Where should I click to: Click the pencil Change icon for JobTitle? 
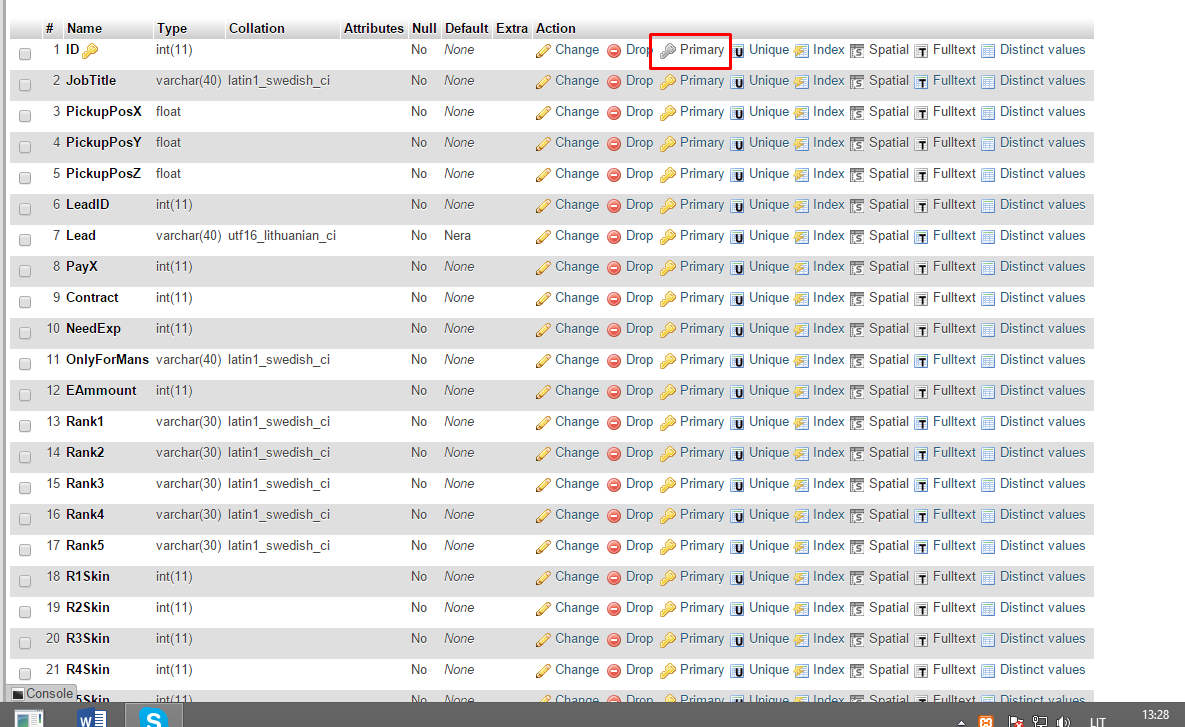point(543,82)
